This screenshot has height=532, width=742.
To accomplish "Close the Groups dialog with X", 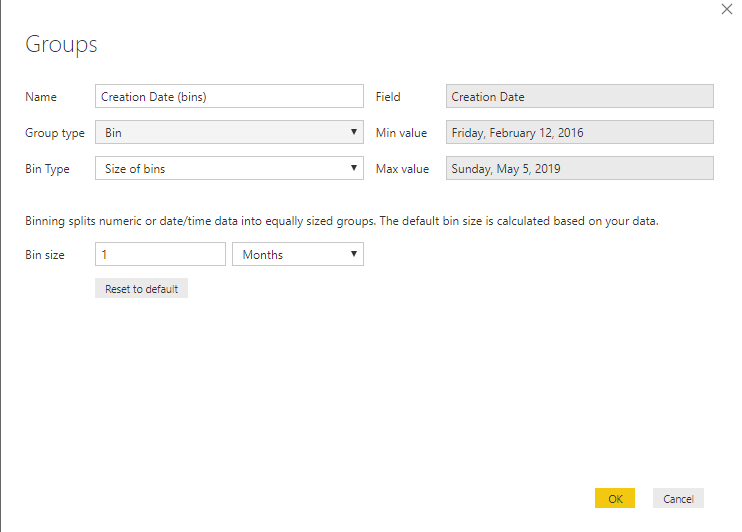I will pyautogui.click(x=726, y=9).
